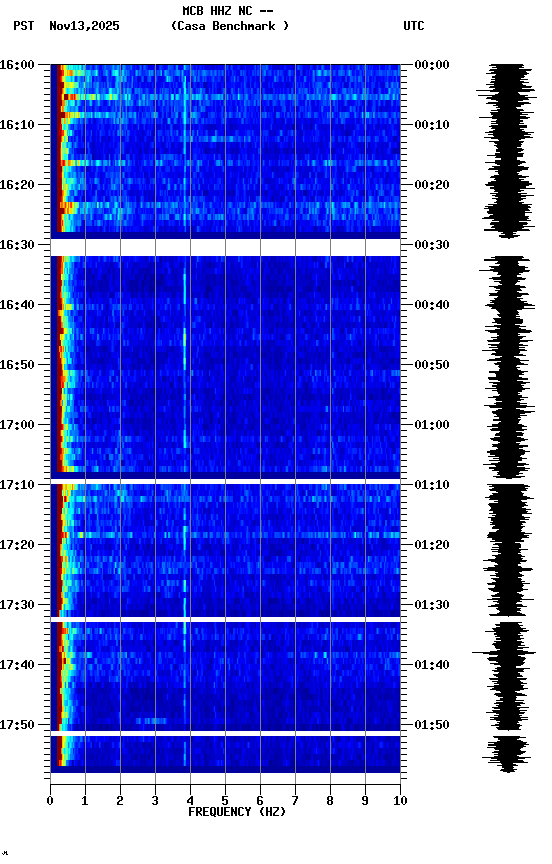Click the '17:00' PST time label
The height and width of the screenshot is (864, 552).
coord(17,425)
